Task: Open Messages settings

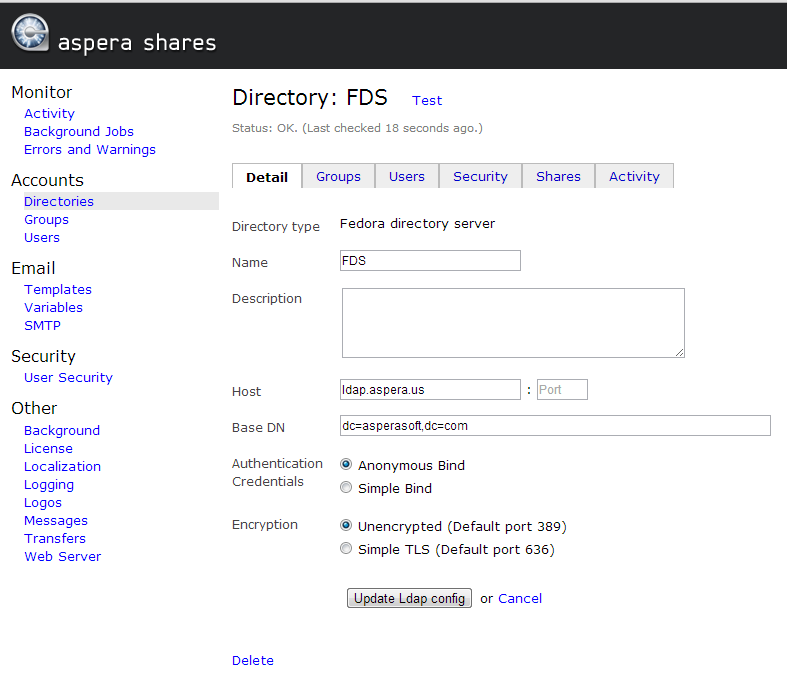Action: click(x=56, y=521)
